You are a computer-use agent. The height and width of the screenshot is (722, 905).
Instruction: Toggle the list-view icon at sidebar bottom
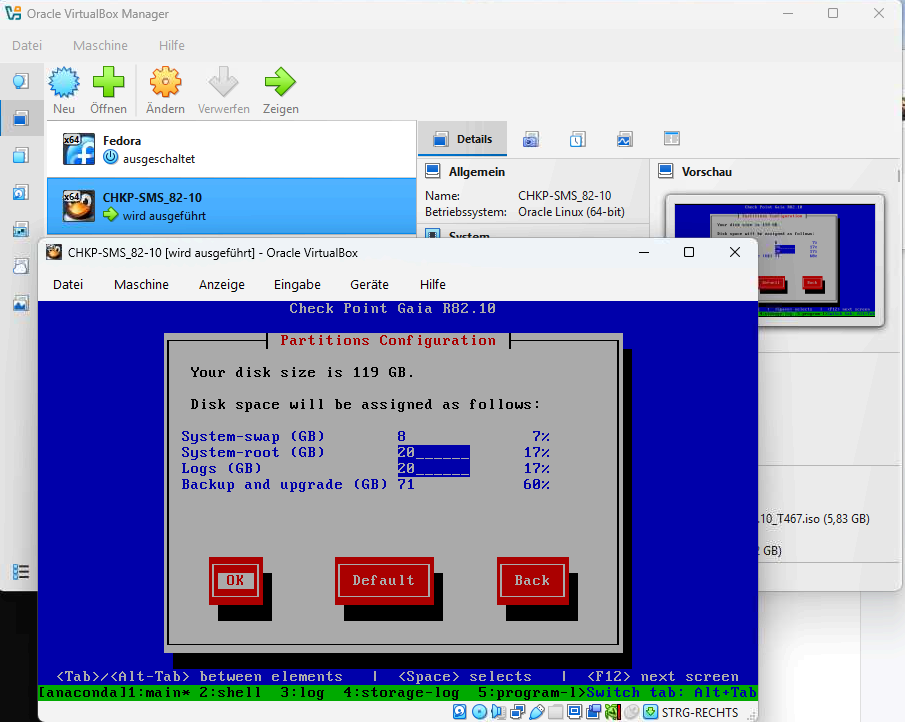pos(21,572)
